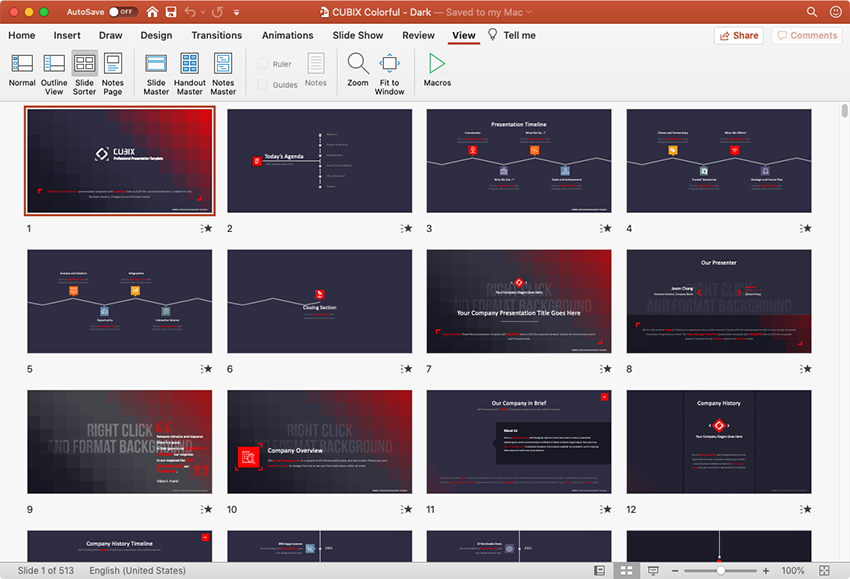Toggle the AutoSave switch
The image size is (850, 579).
click(122, 12)
